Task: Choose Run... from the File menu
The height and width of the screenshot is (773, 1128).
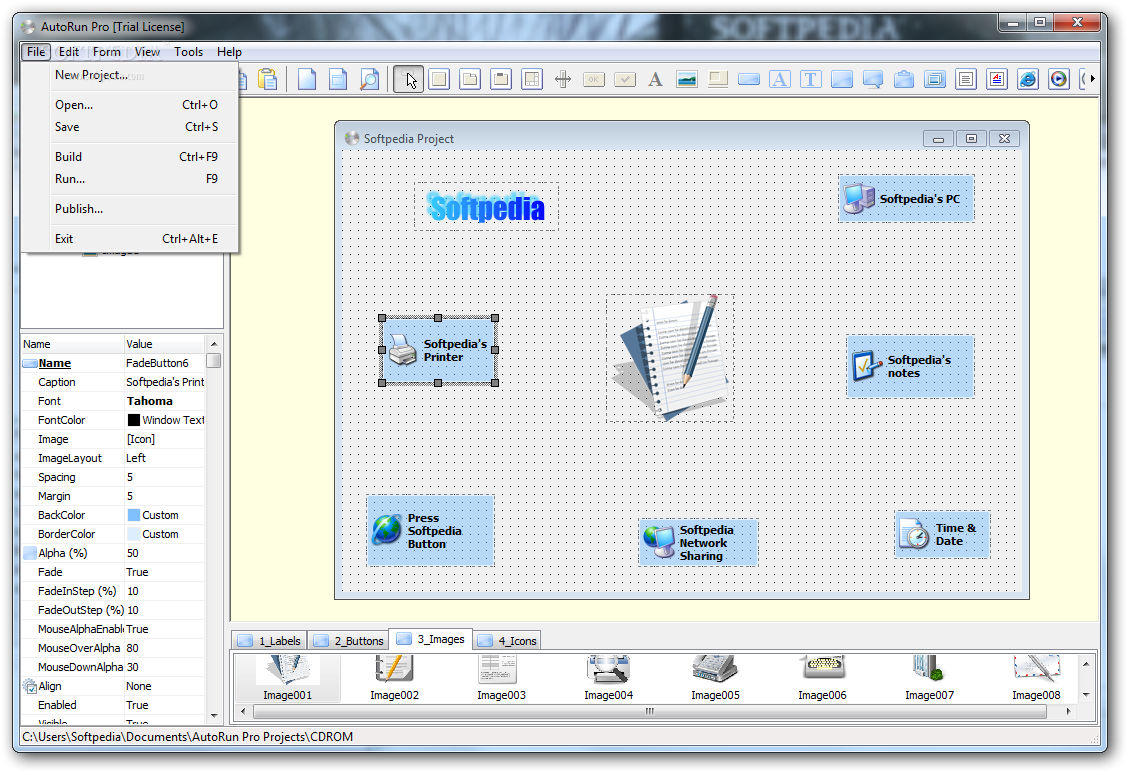Action: [x=130, y=179]
